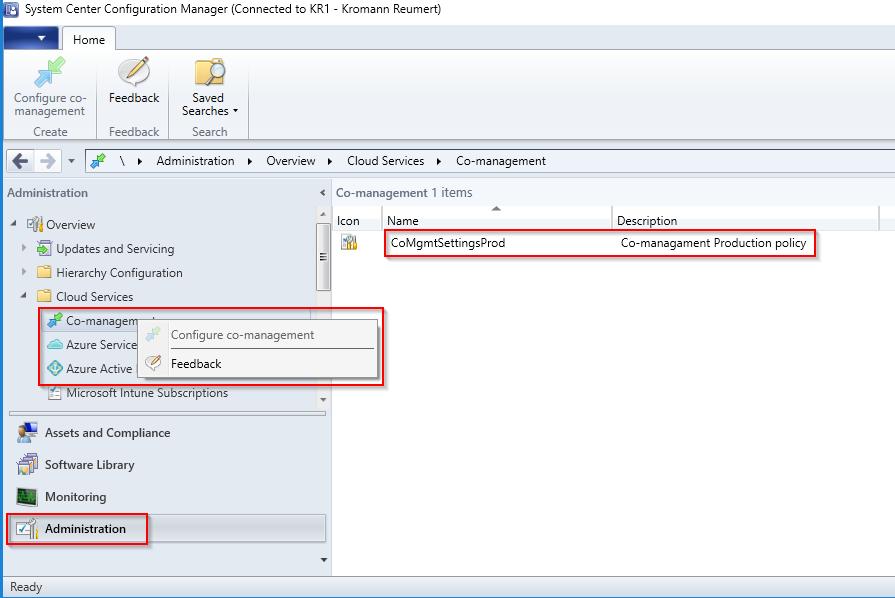The image size is (895, 598).
Task: Click the Co-managament Production policy description
Action: (713, 243)
